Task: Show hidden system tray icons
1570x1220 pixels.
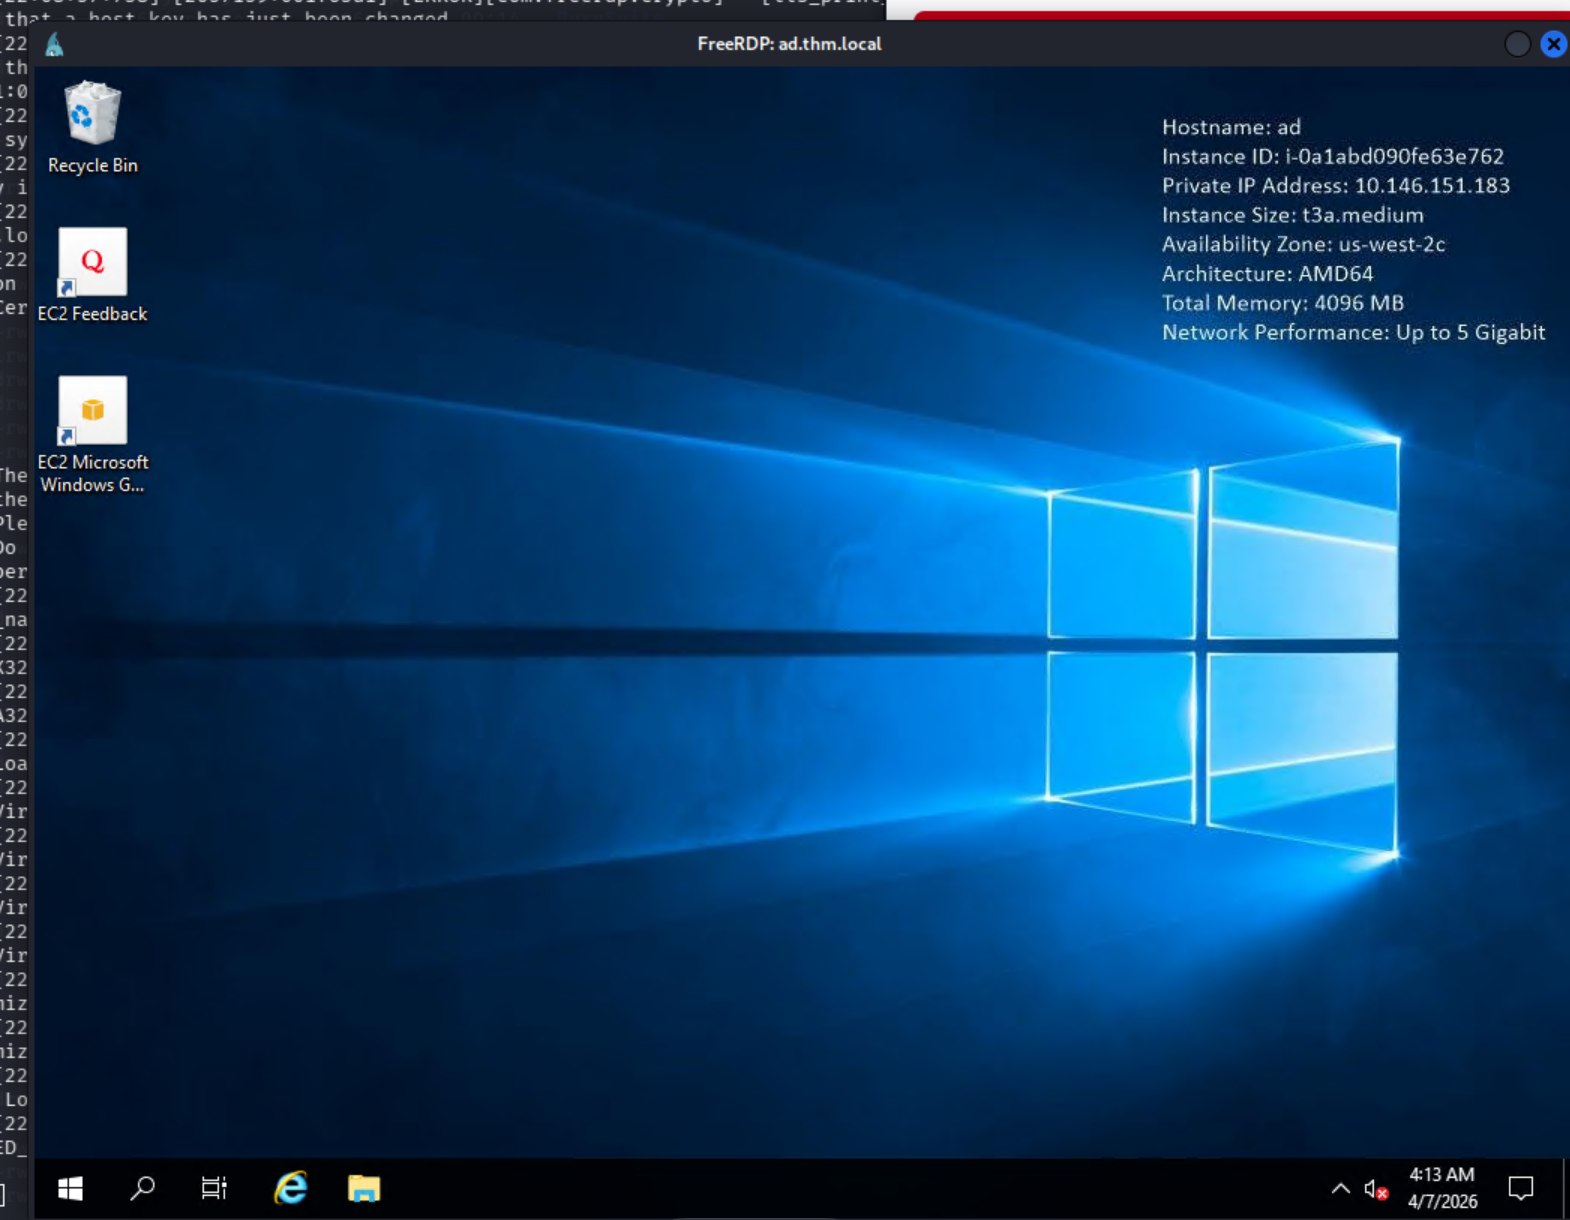Action: click(x=1340, y=1188)
